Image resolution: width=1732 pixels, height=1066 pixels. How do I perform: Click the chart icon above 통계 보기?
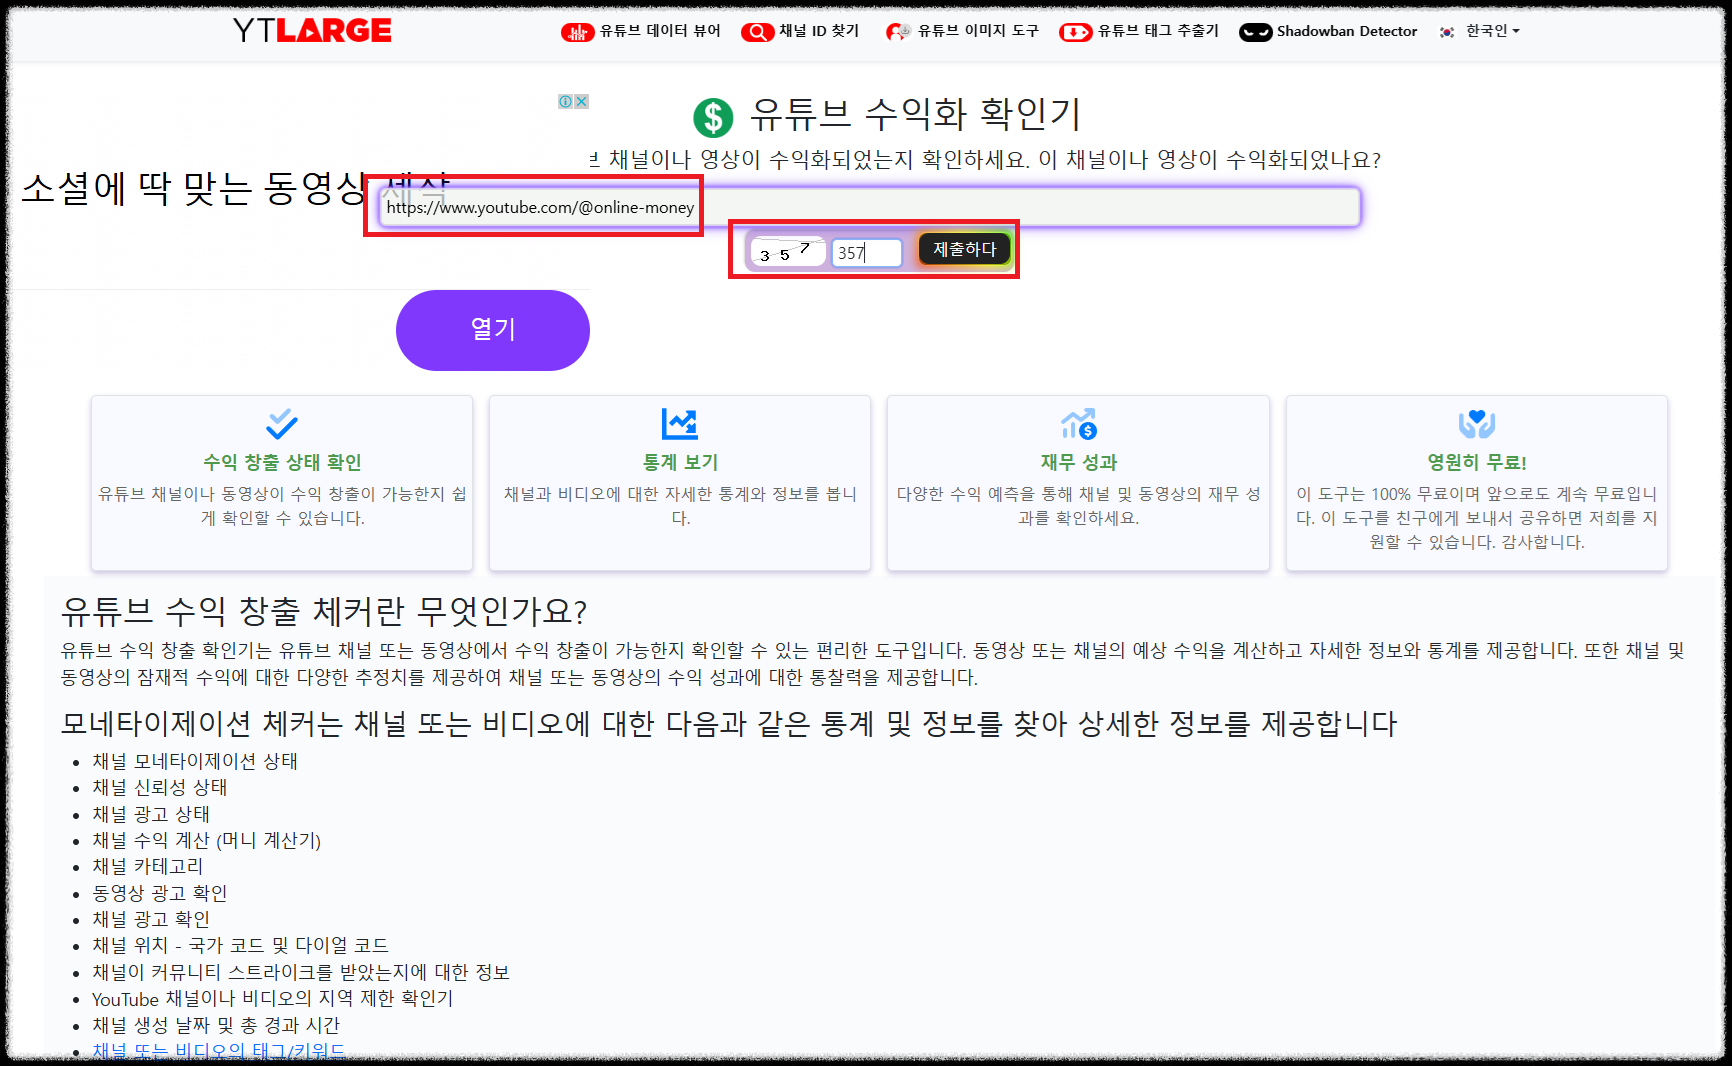[680, 424]
